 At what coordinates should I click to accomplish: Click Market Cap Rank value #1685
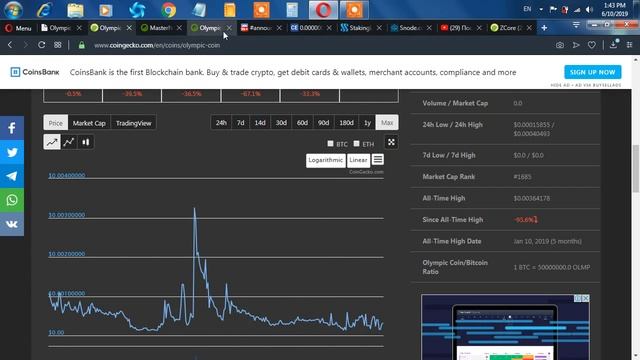coord(522,177)
